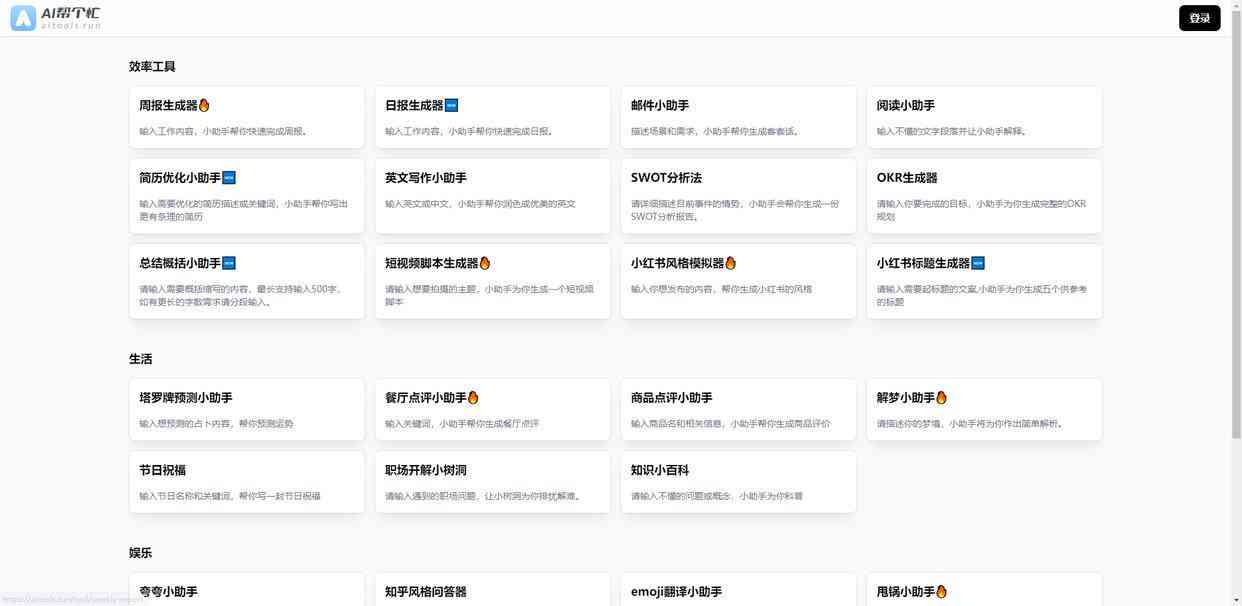1242x606 pixels.
Task: Click description 输入想预测的占卜内容，帮你预测运势
Action: (x=216, y=423)
